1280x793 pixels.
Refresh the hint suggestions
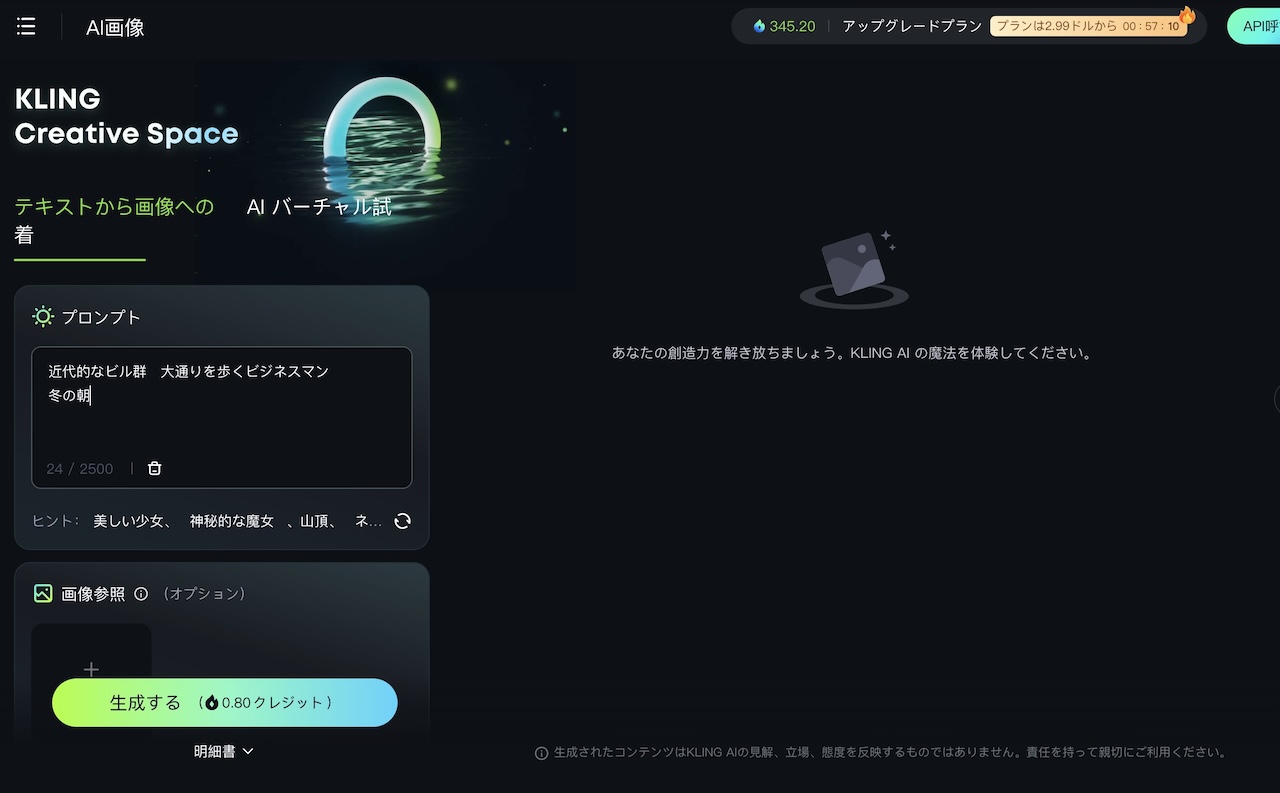click(402, 521)
